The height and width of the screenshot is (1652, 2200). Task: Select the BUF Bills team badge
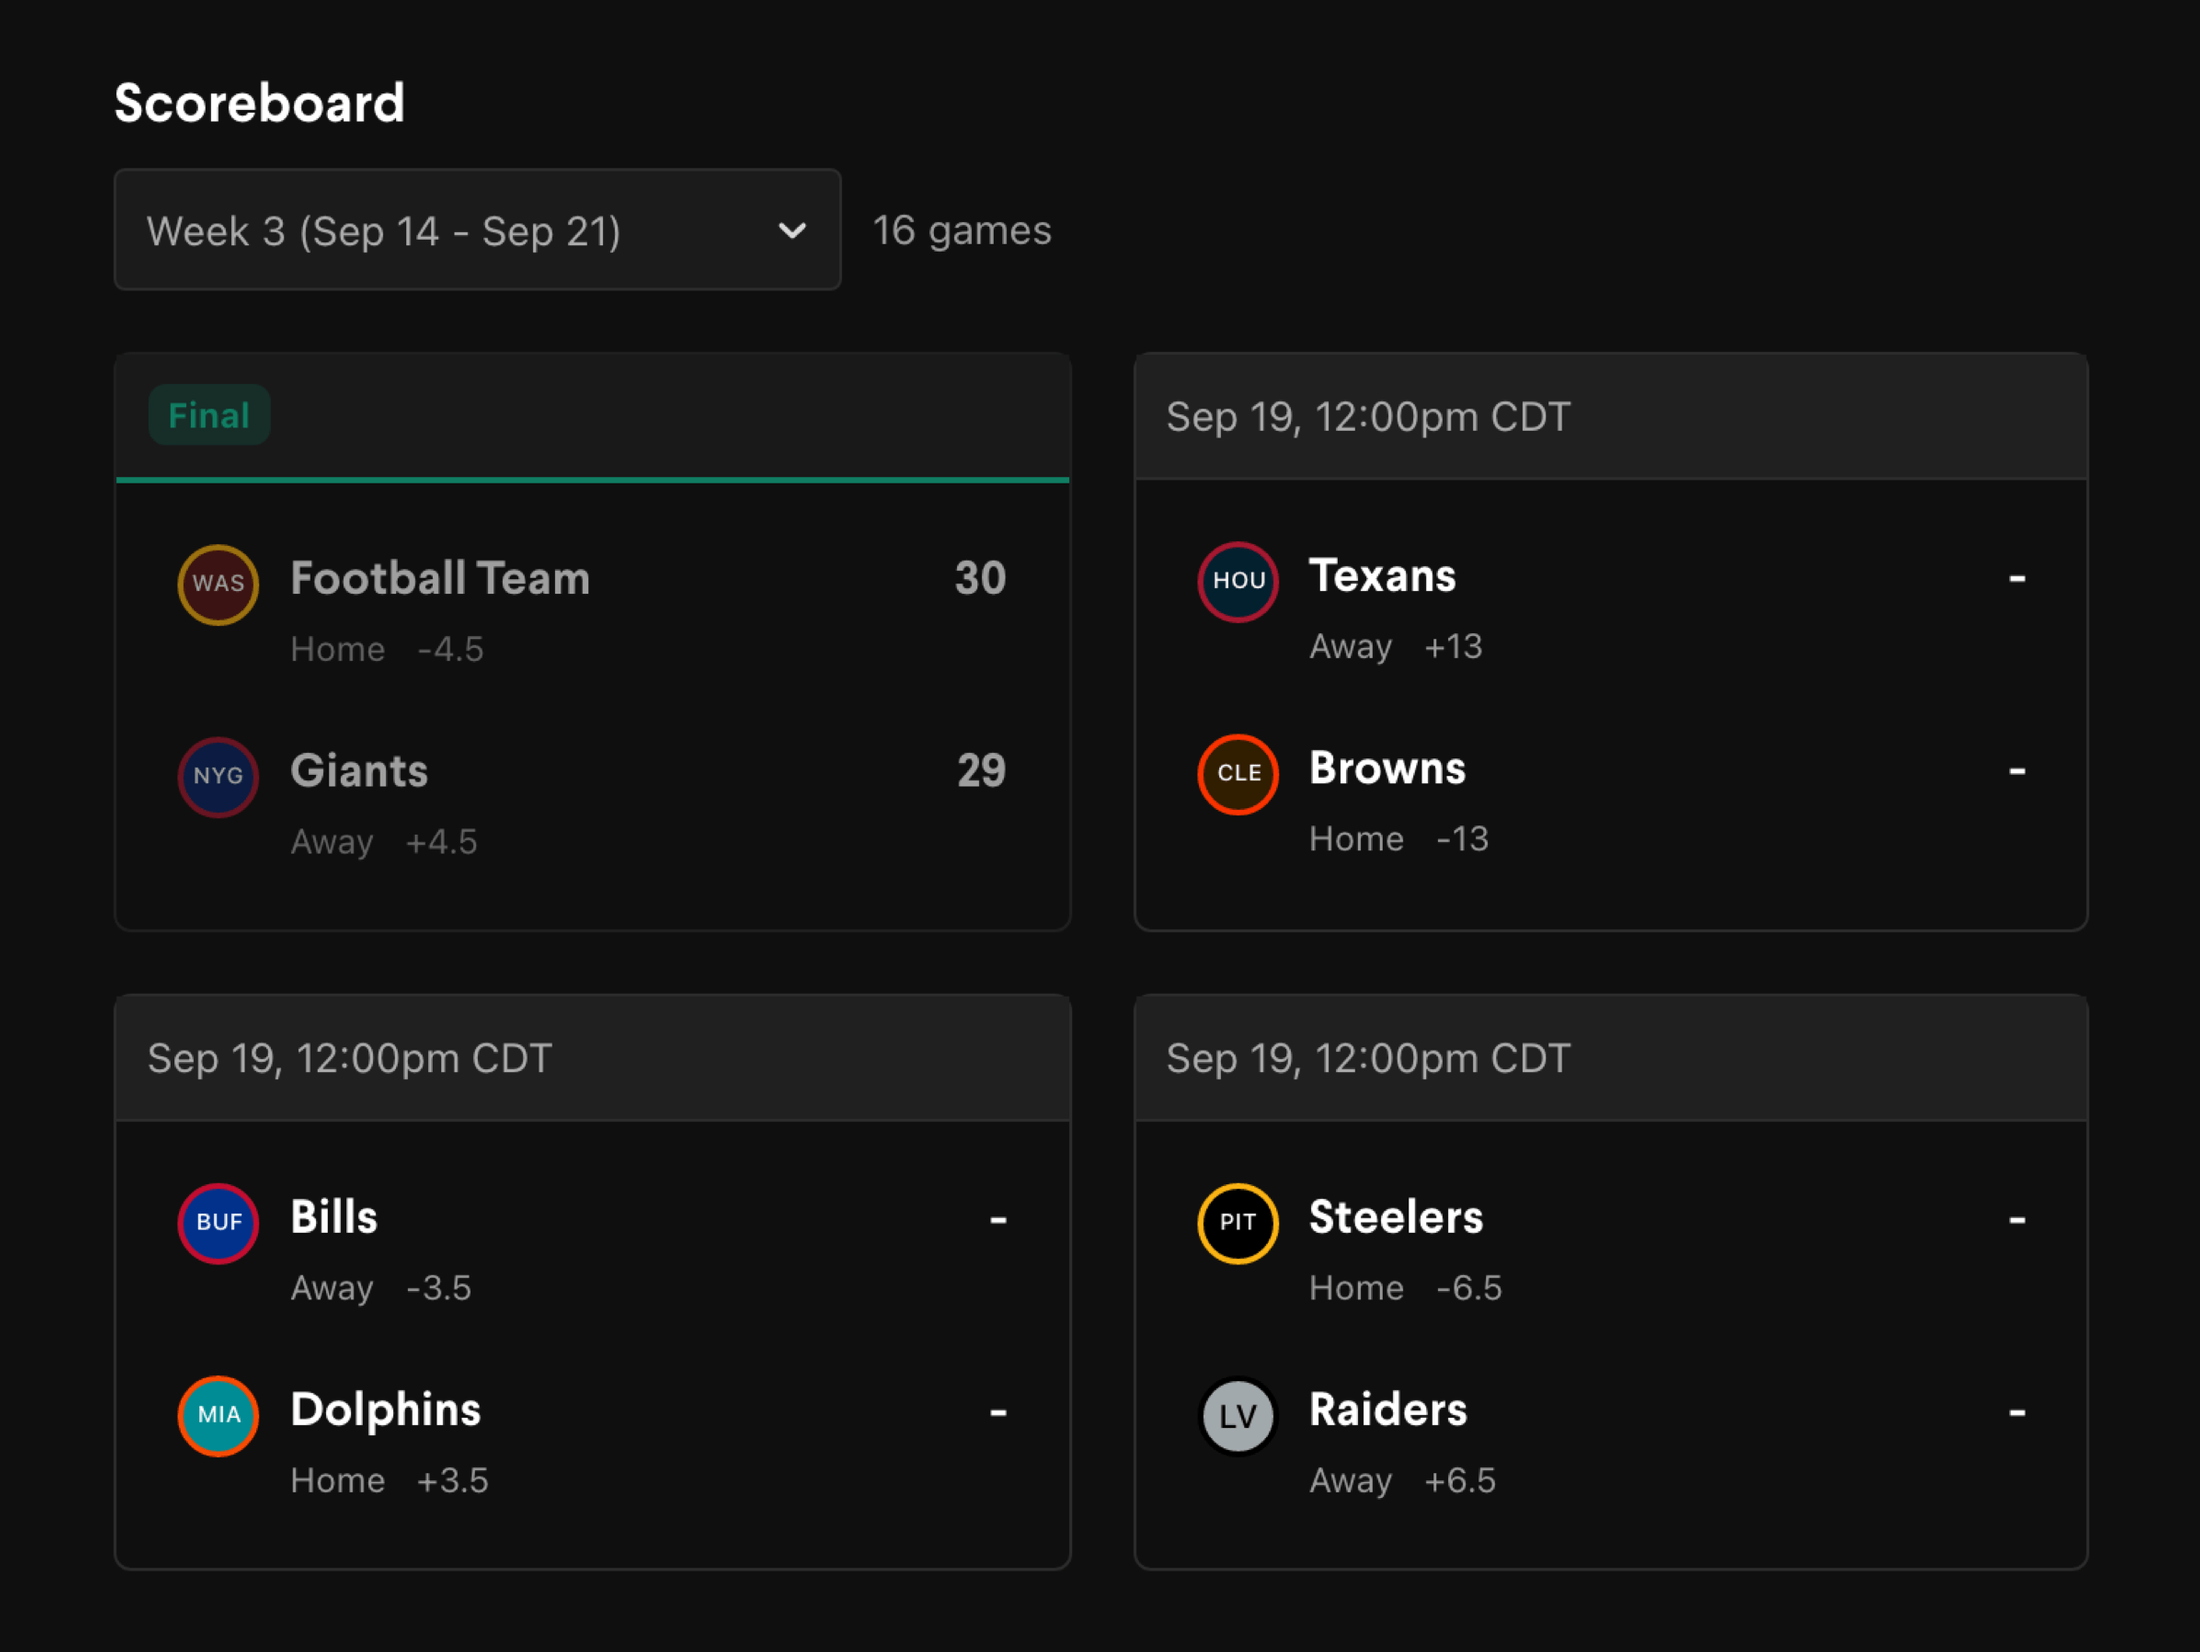(218, 1223)
